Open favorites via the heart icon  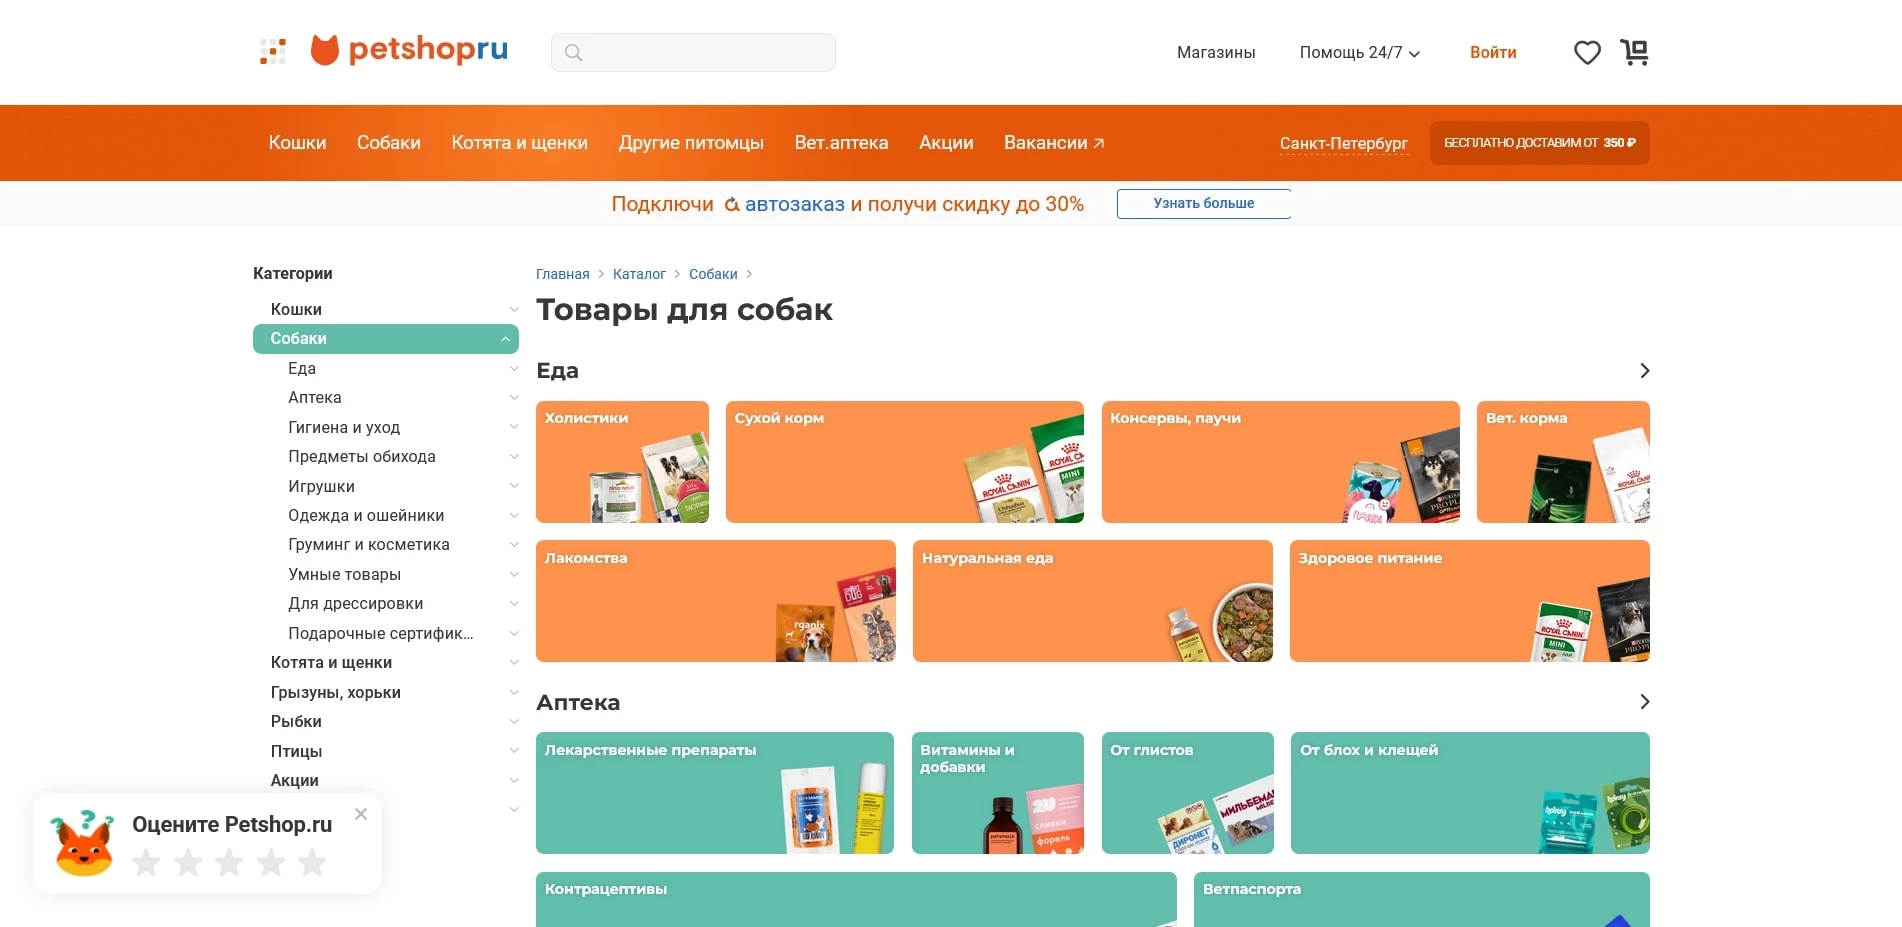click(1586, 52)
